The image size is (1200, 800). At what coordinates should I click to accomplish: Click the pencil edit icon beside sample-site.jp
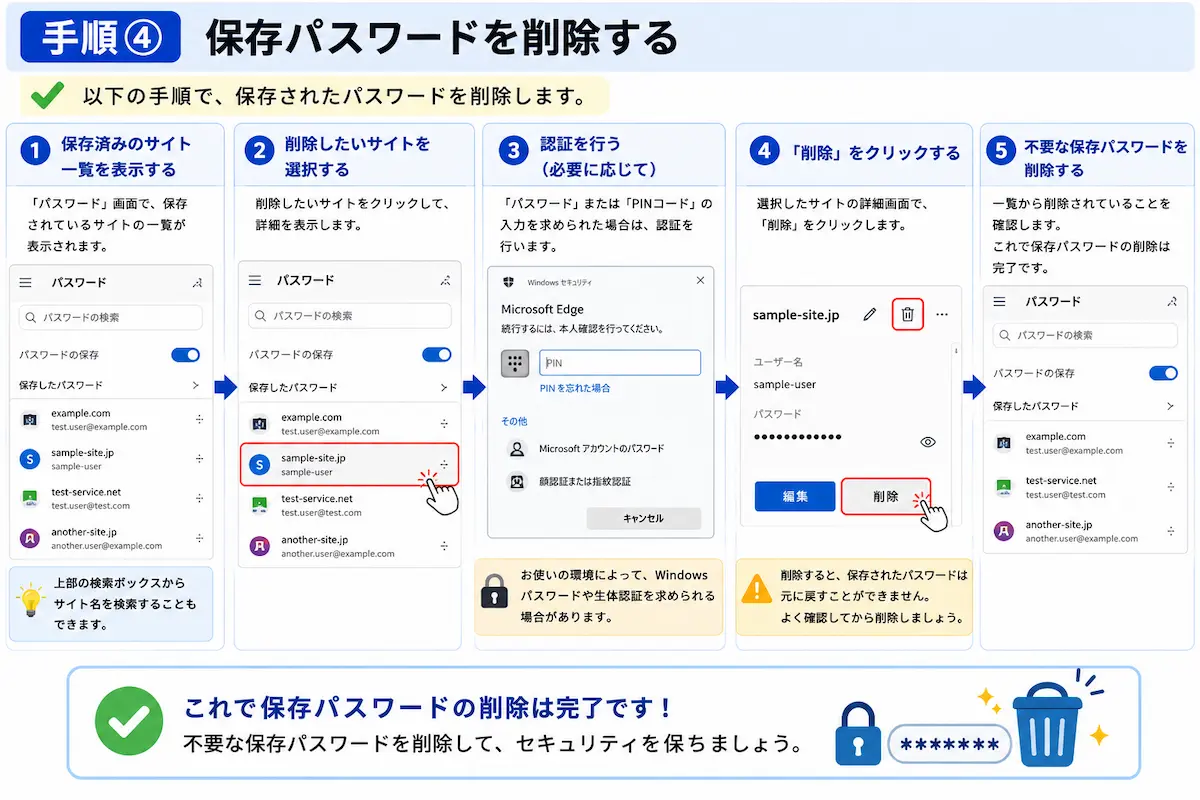pyautogui.click(x=869, y=314)
